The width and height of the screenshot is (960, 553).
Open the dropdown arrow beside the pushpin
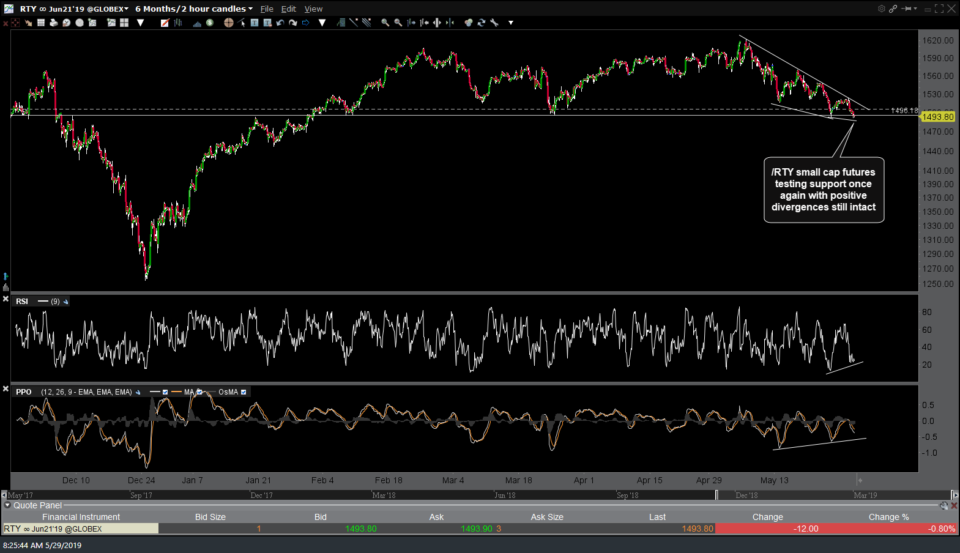(915, 9)
